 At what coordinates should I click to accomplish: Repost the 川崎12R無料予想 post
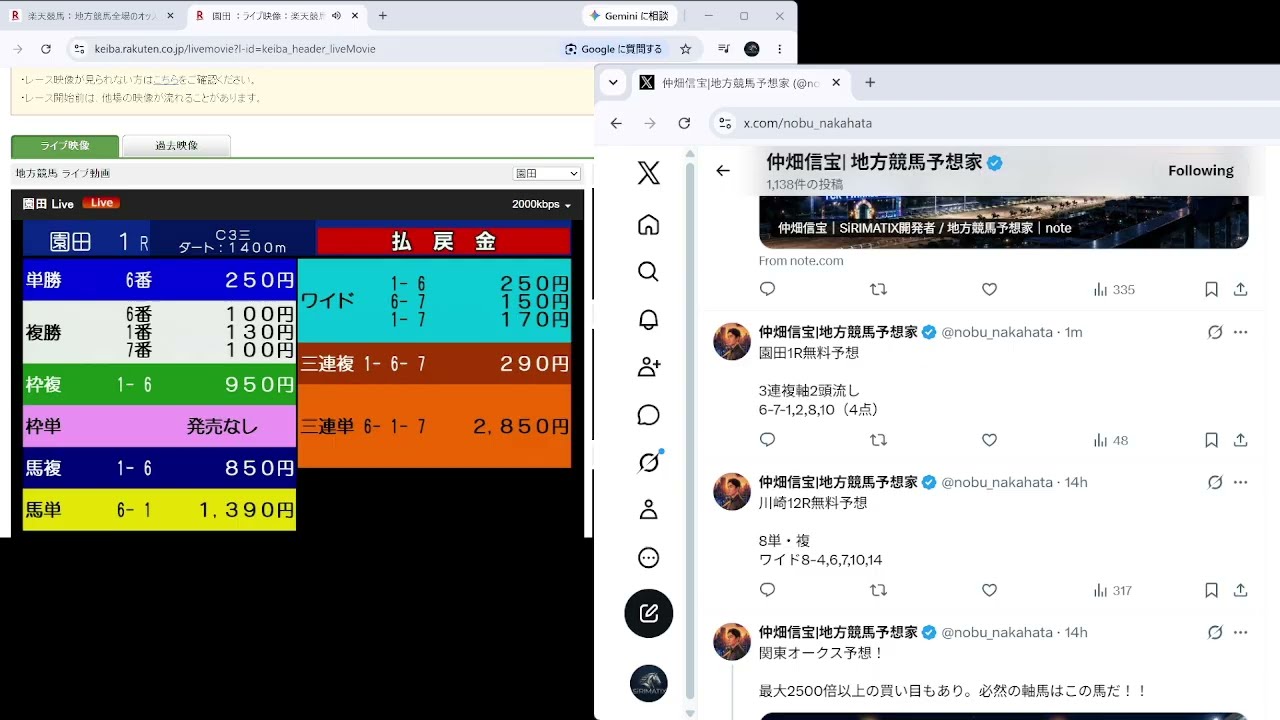(878, 590)
